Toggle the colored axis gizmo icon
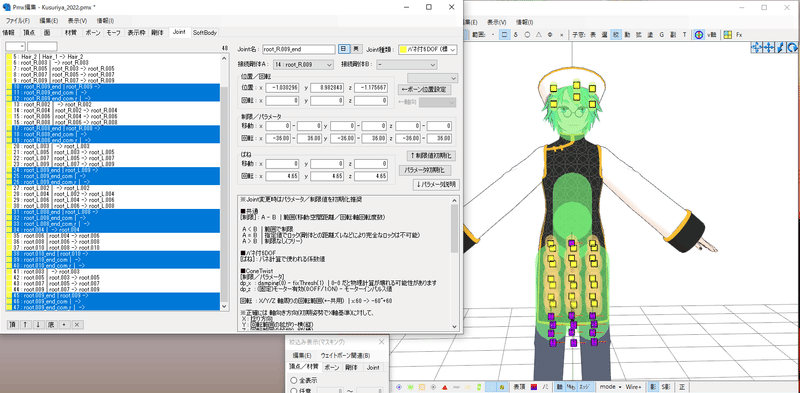The height and width of the screenshot is (393, 800). click(699, 35)
